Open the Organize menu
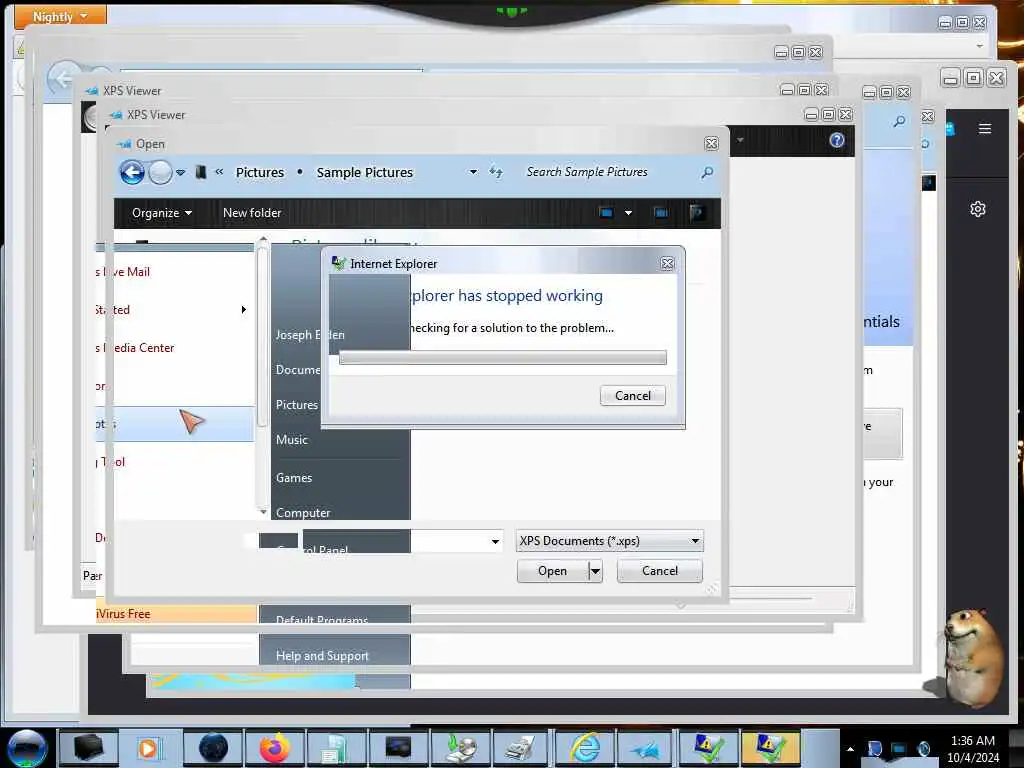 pyautogui.click(x=161, y=213)
